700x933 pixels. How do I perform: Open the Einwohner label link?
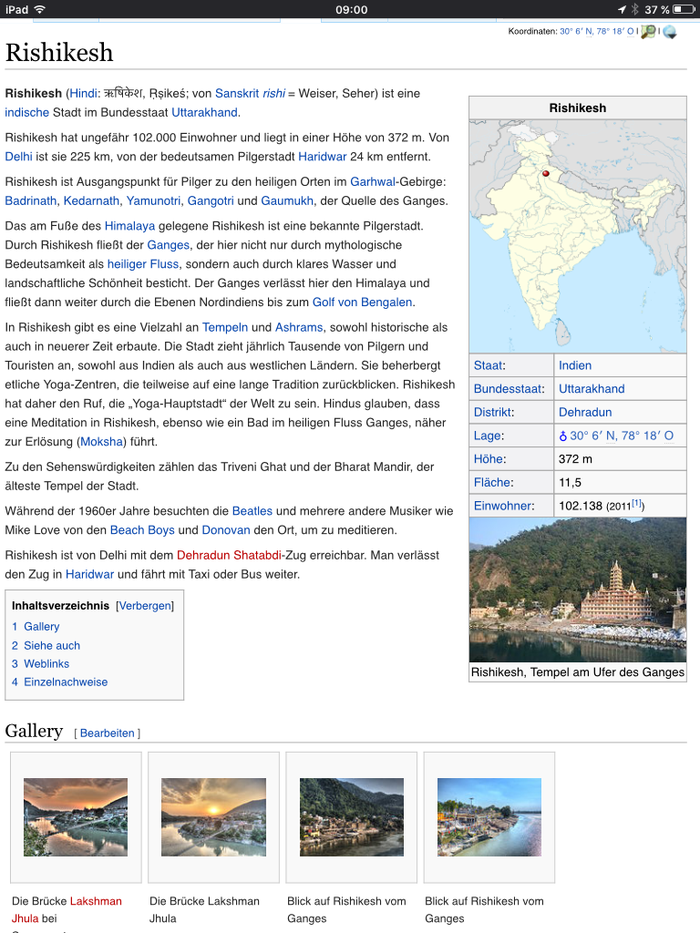tap(503, 506)
